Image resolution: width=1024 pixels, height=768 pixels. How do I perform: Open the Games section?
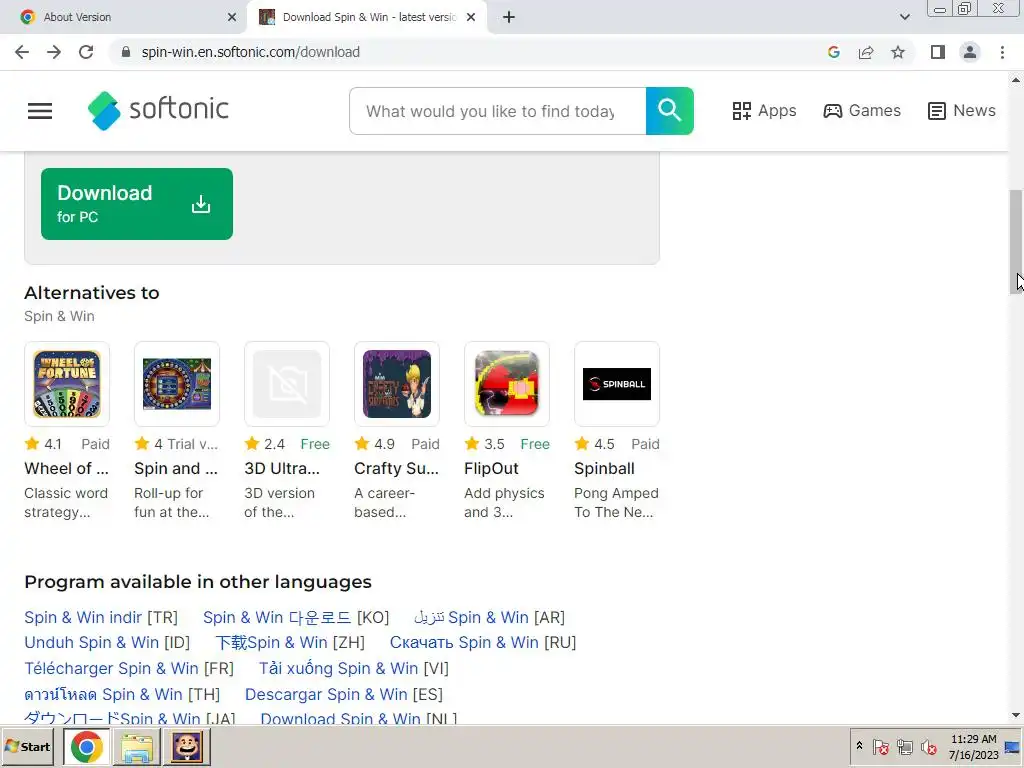tap(862, 111)
